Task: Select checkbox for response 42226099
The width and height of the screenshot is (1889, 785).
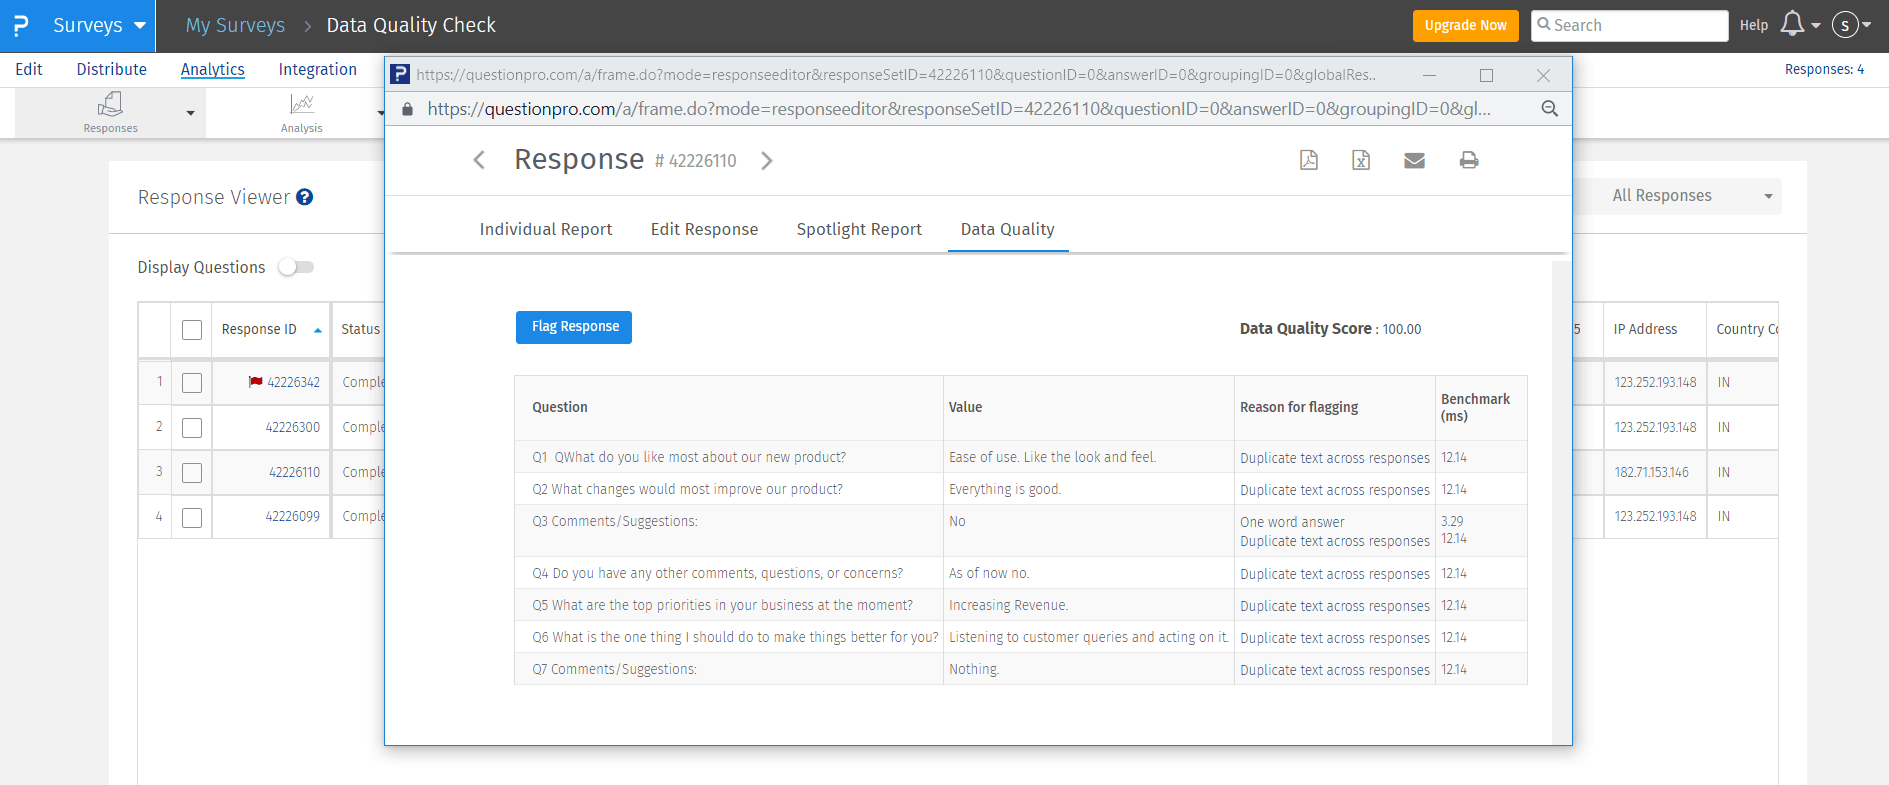Action: 192,517
